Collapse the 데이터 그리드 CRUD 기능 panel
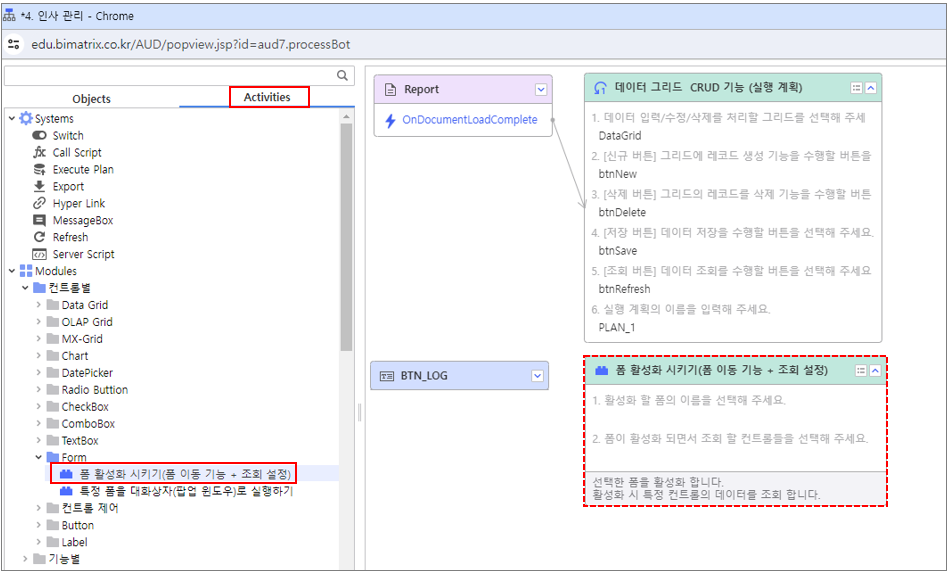Screen dimensions: 948x572 coord(871,88)
